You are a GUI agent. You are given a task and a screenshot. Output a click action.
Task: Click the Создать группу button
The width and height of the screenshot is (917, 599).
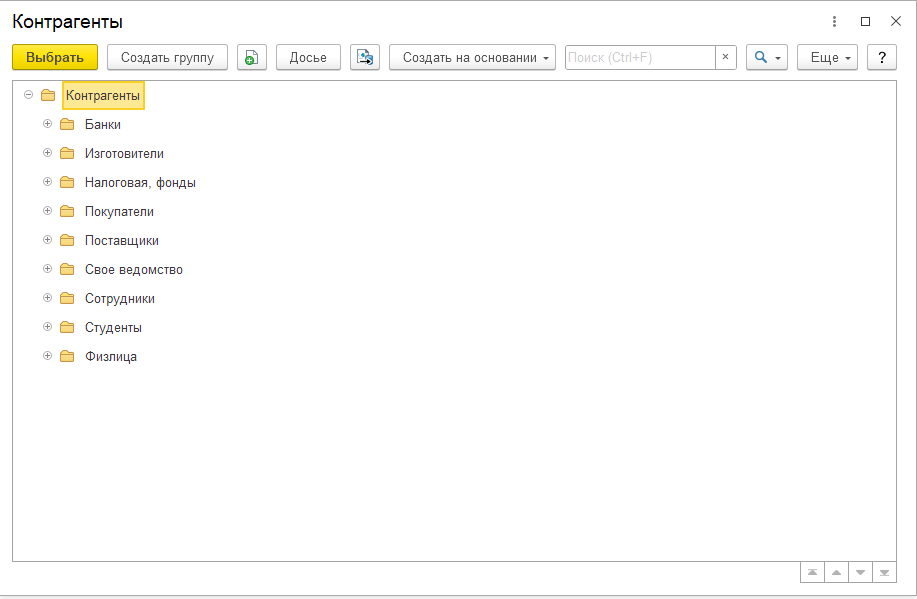pos(167,57)
